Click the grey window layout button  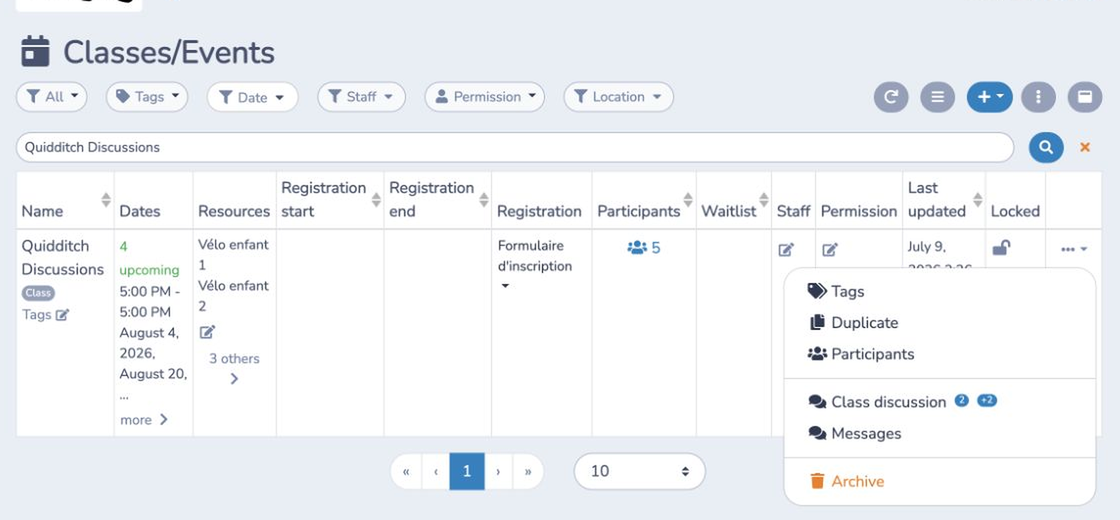(1085, 97)
